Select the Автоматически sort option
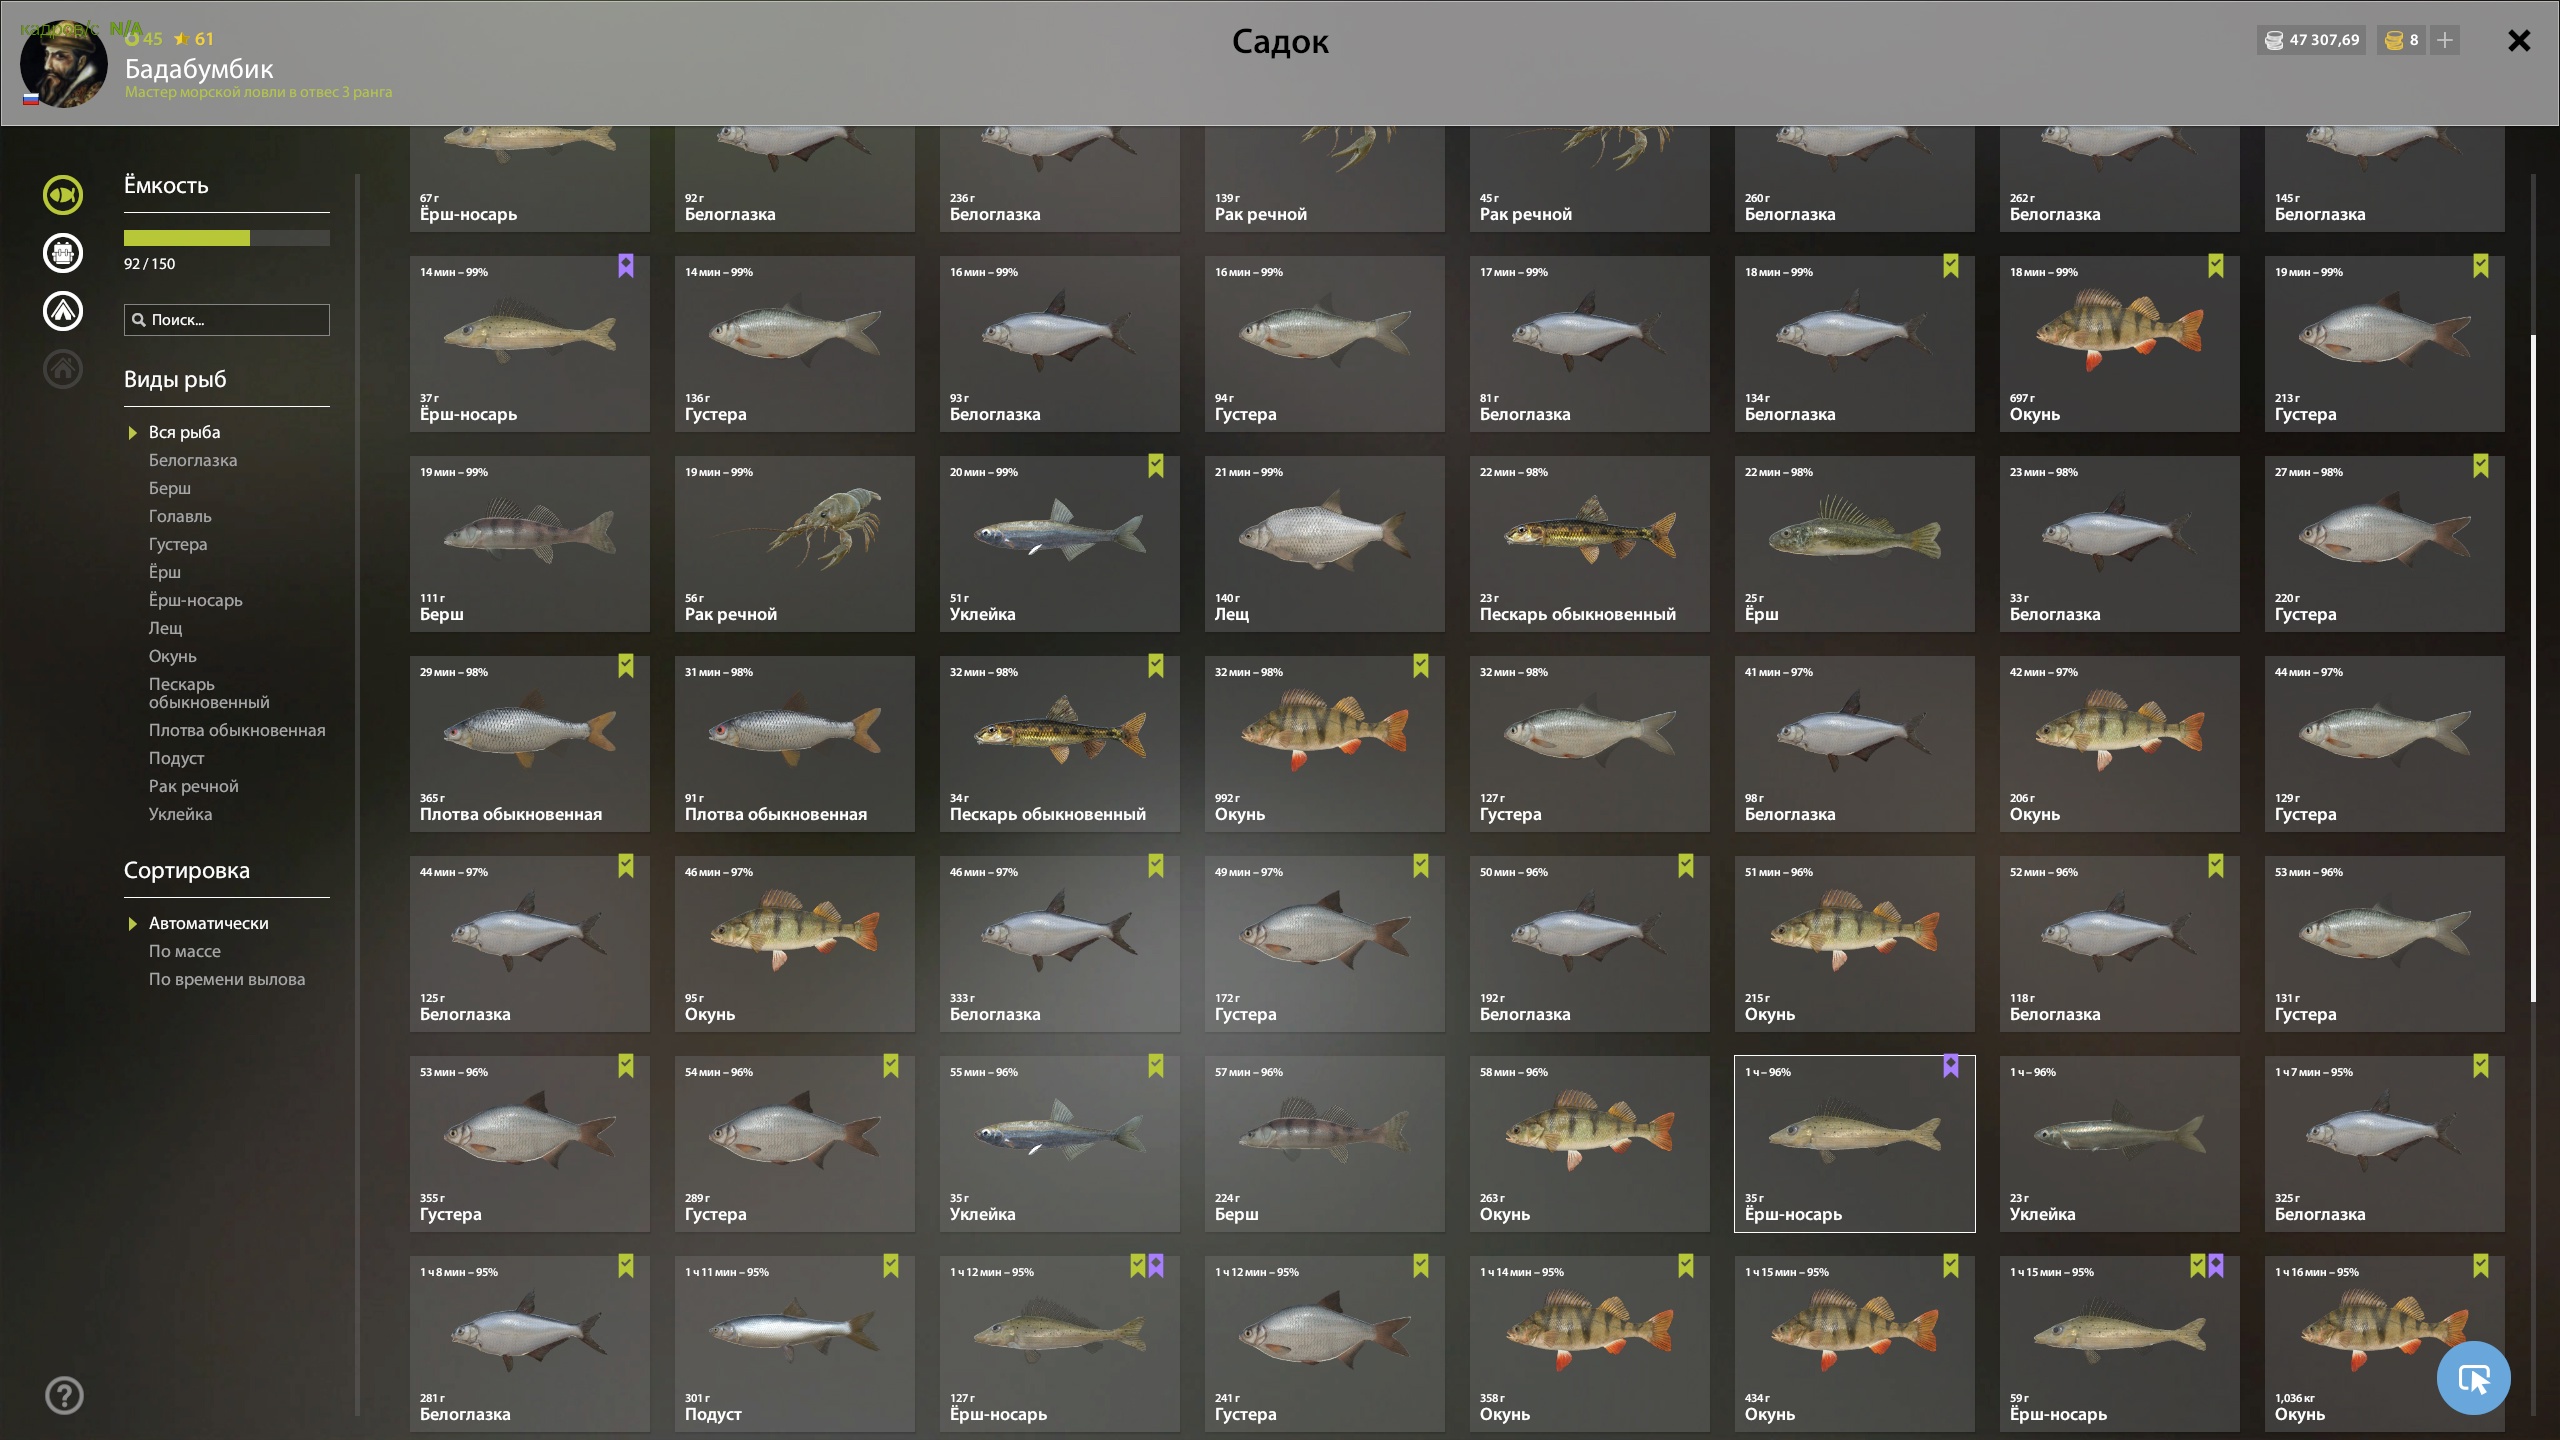 click(x=209, y=923)
